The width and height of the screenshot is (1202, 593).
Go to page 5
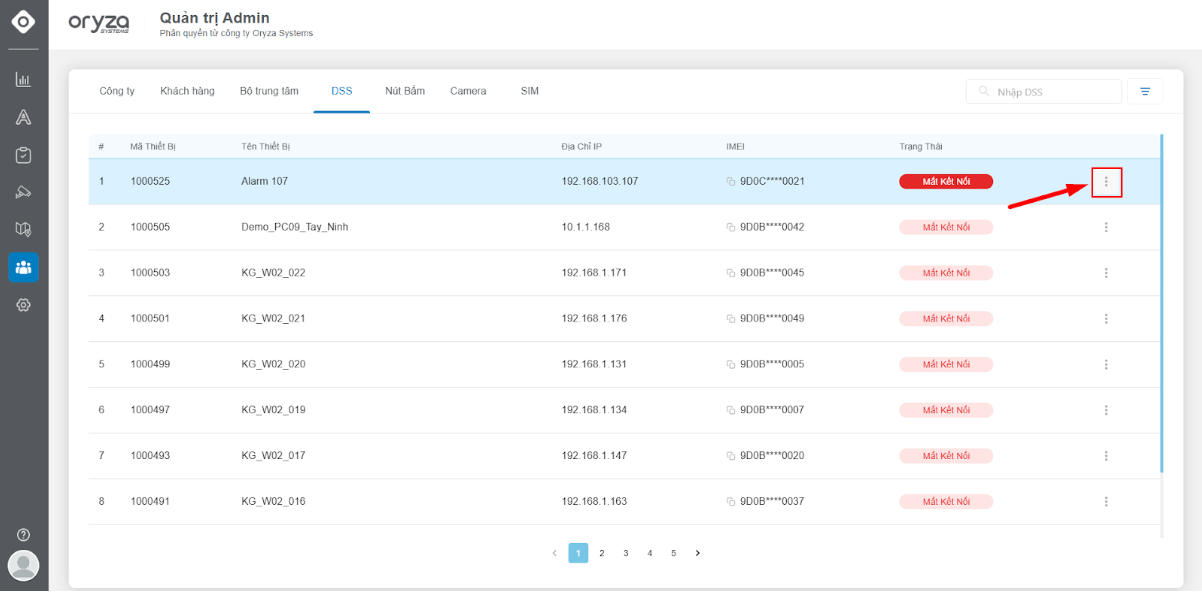pos(674,553)
